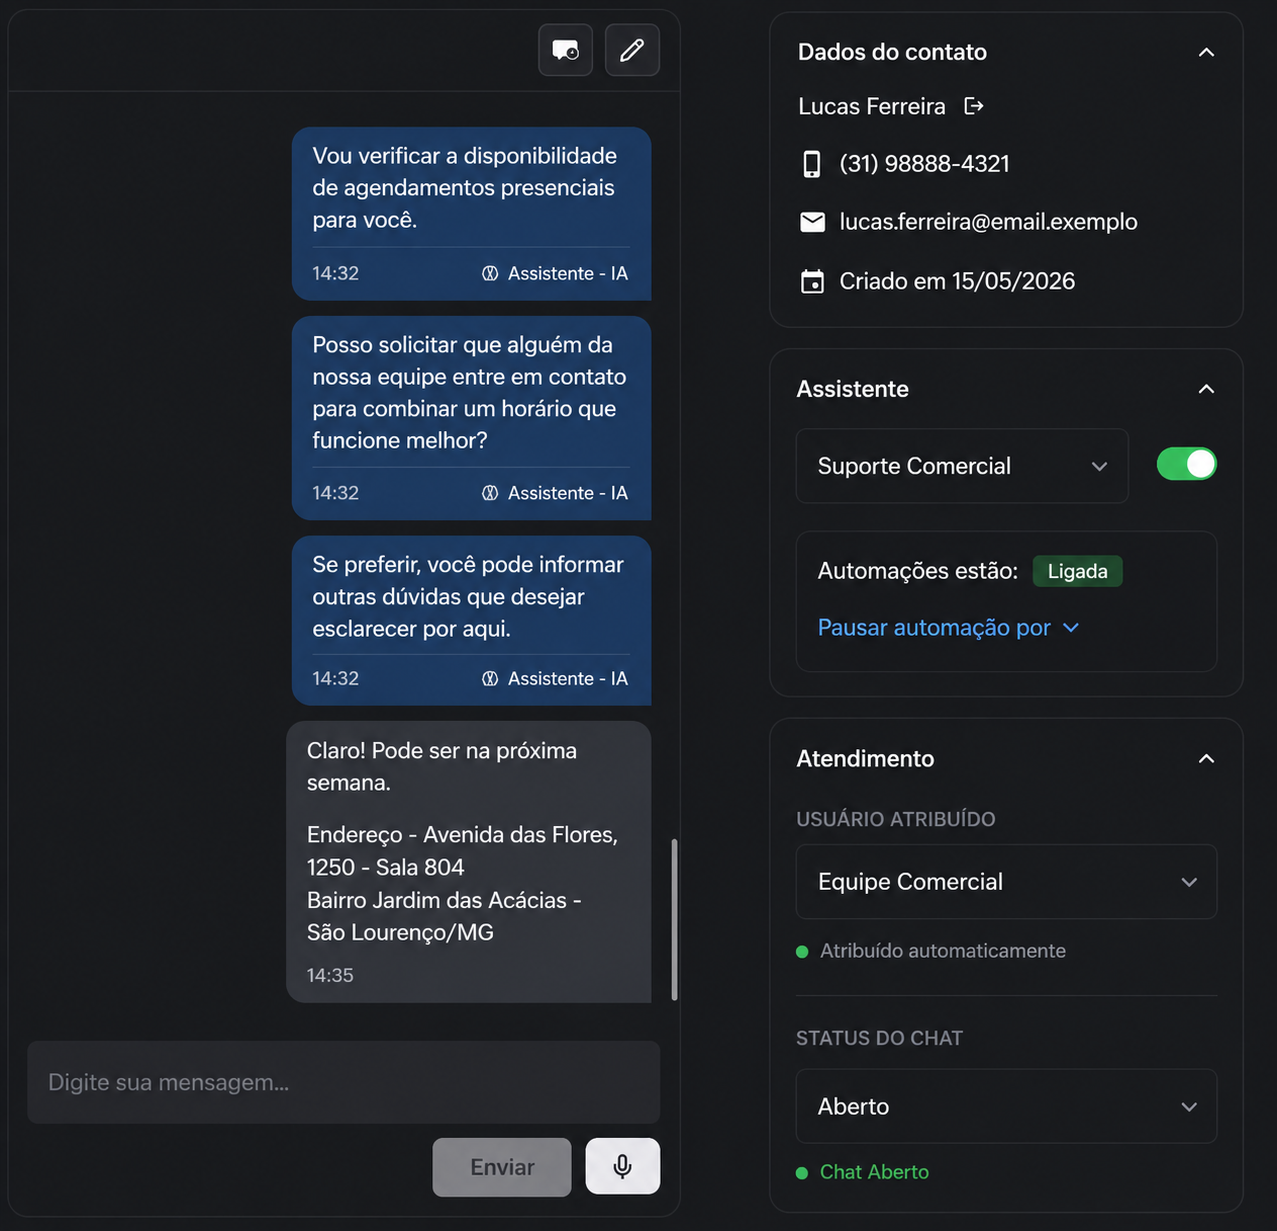Click the Chat Aberto status text
Image resolution: width=1277 pixels, height=1231 pixels.
click(x=874, y=1173)
